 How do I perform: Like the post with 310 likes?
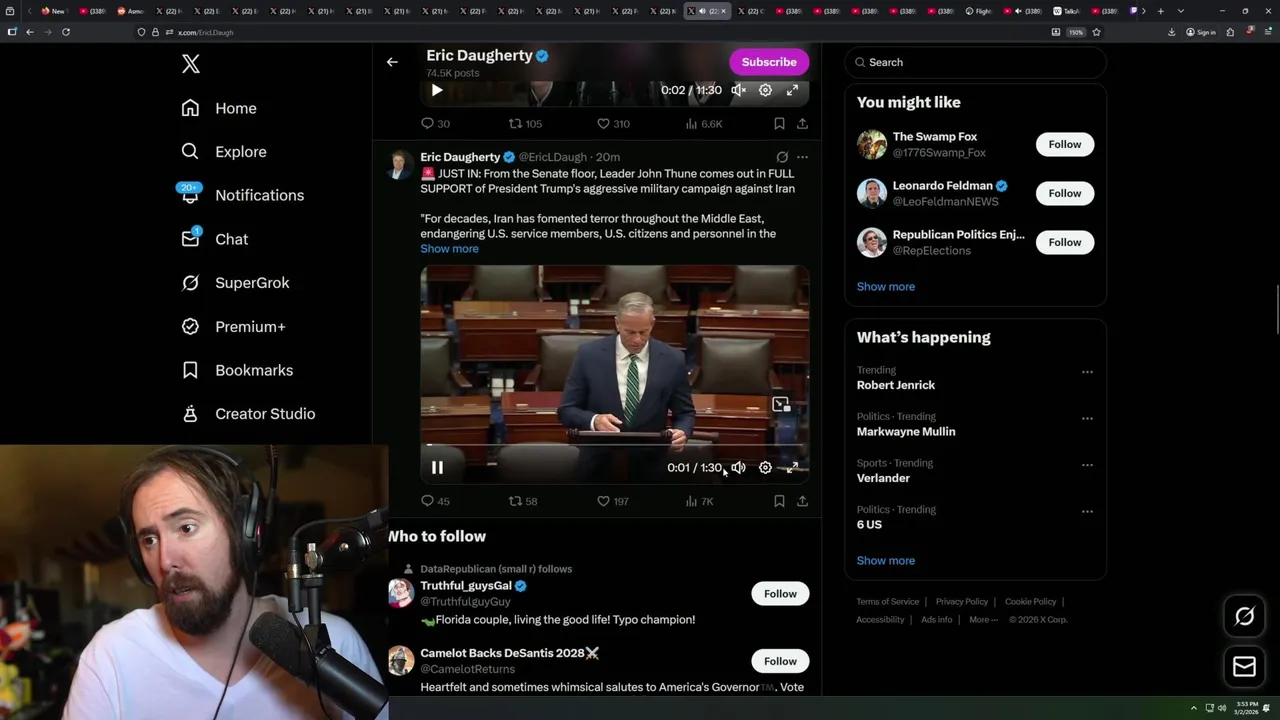tap(613, 124)
